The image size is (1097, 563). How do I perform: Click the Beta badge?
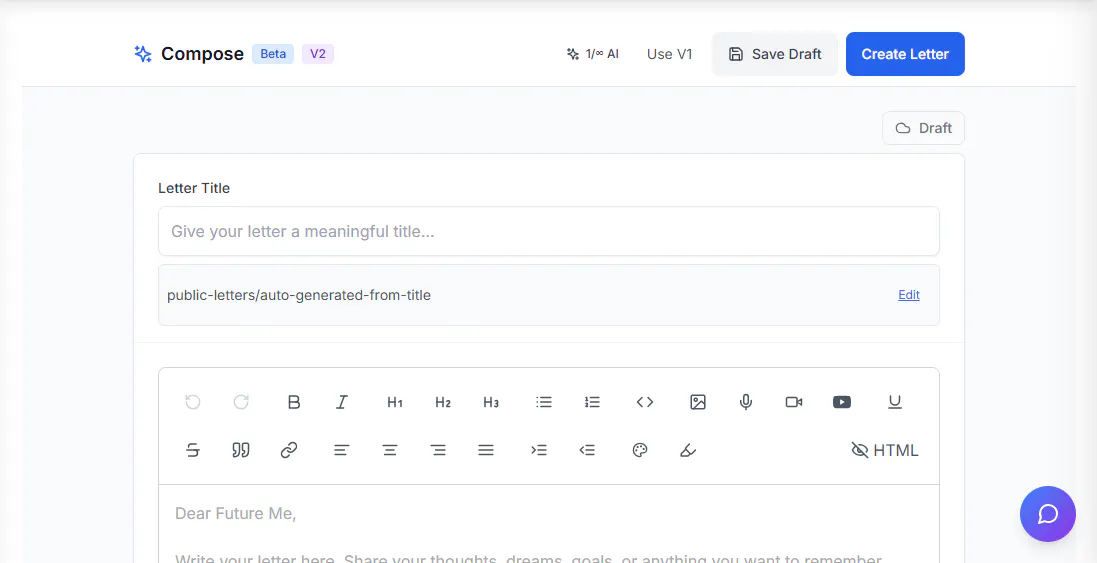(273, 54)
